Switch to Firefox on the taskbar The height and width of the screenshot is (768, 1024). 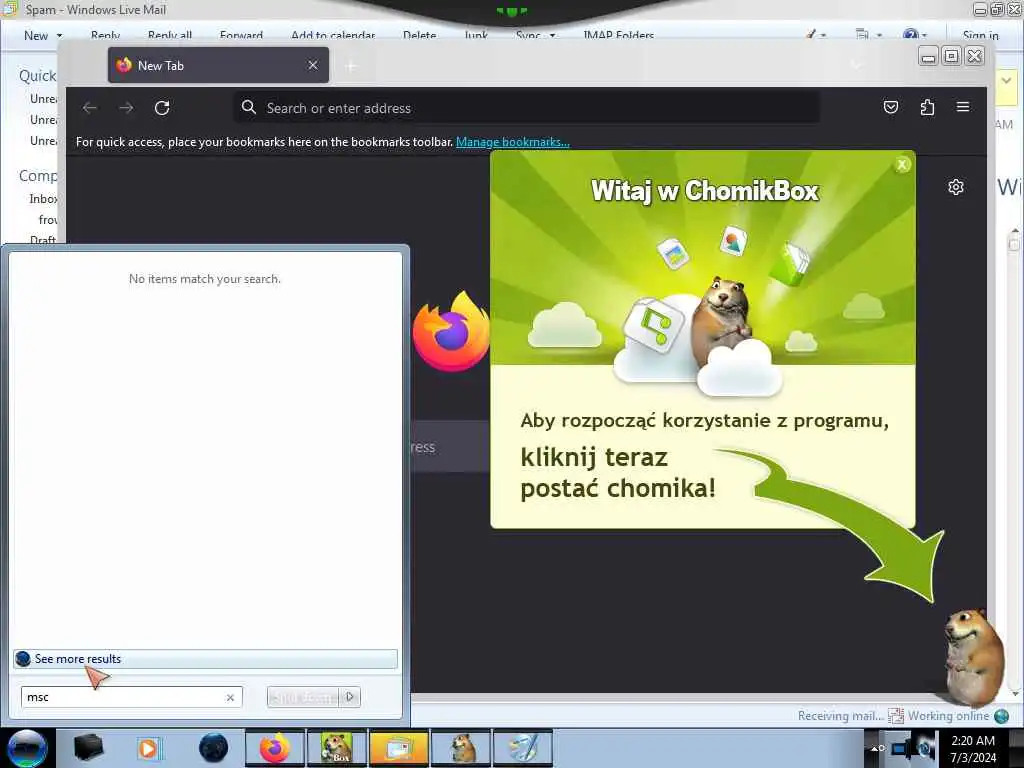(275, 748)
